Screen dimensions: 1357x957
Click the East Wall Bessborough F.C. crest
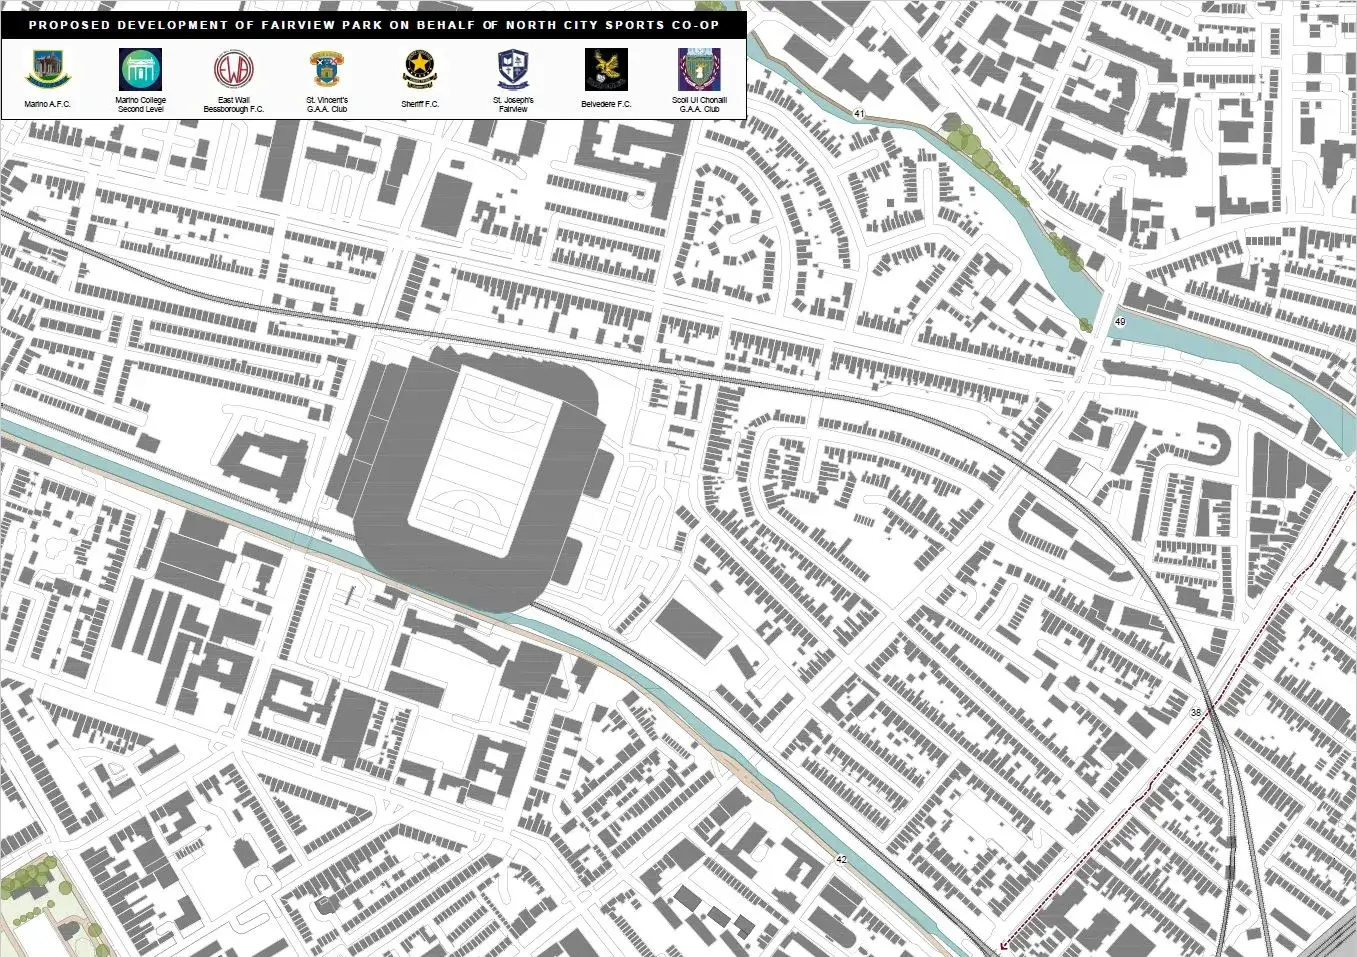tap(234, 70)
